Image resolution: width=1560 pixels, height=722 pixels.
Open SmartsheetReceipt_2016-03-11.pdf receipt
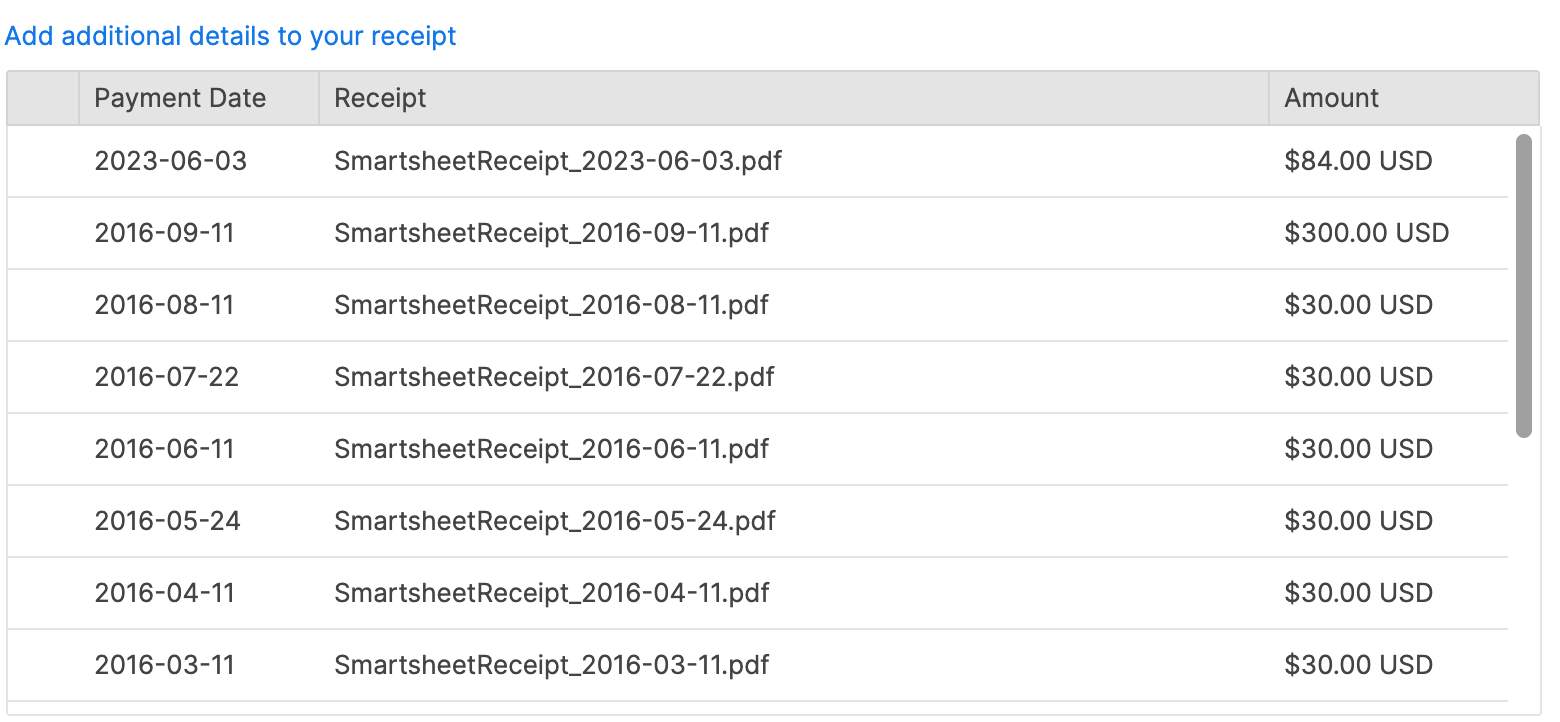point(552,665)
